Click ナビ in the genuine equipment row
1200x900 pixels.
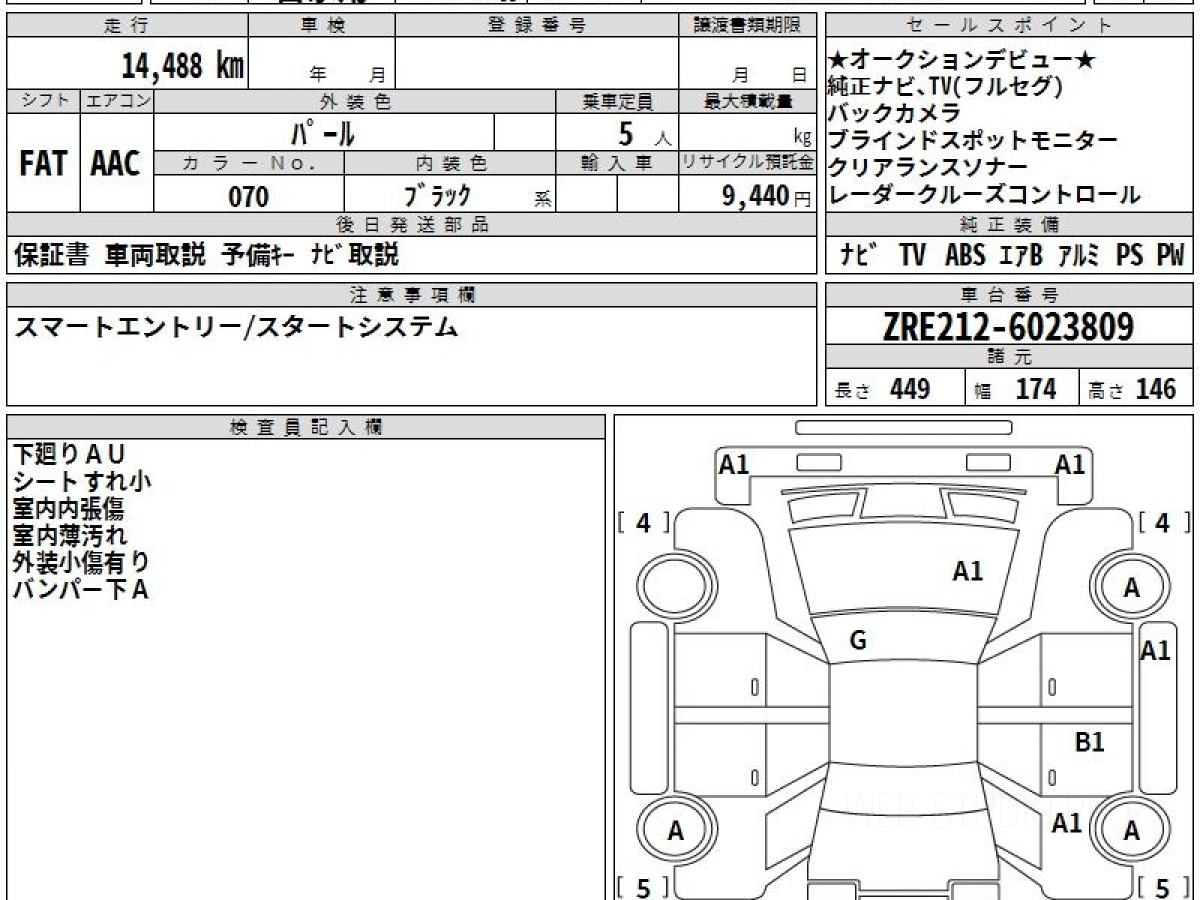(x=860, y=256)
